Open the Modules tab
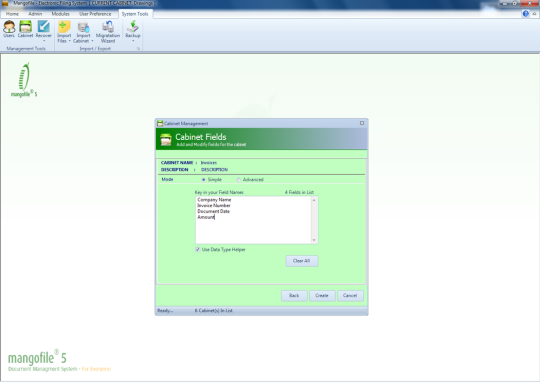This screenshot has height=382, width=540. [x=61, y=14]
